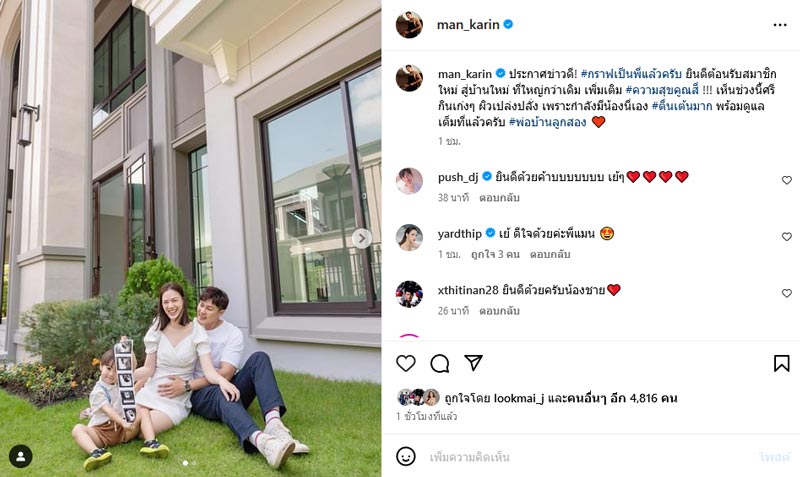Viewport: 800px width, 477px height.
Task: Open hashtag #พ่อบ้านลูกสอง link
Action: click(547, 122)
